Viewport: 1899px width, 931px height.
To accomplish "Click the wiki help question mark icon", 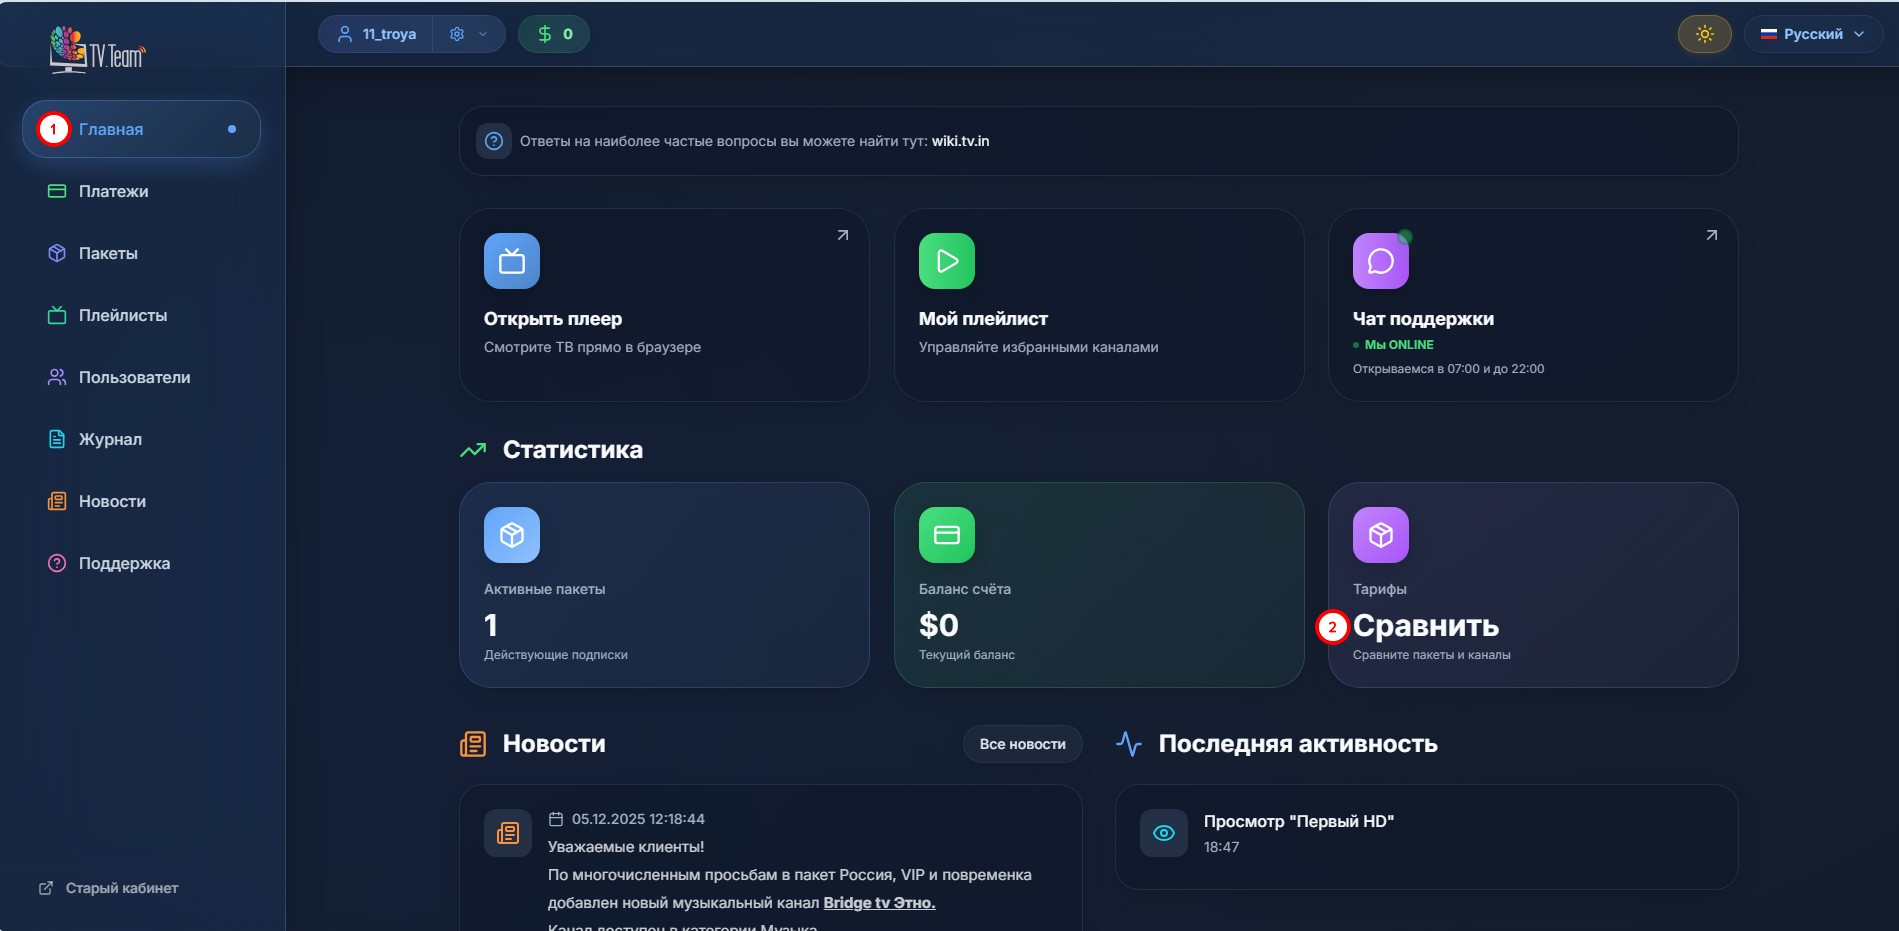I will coord(494,141).
